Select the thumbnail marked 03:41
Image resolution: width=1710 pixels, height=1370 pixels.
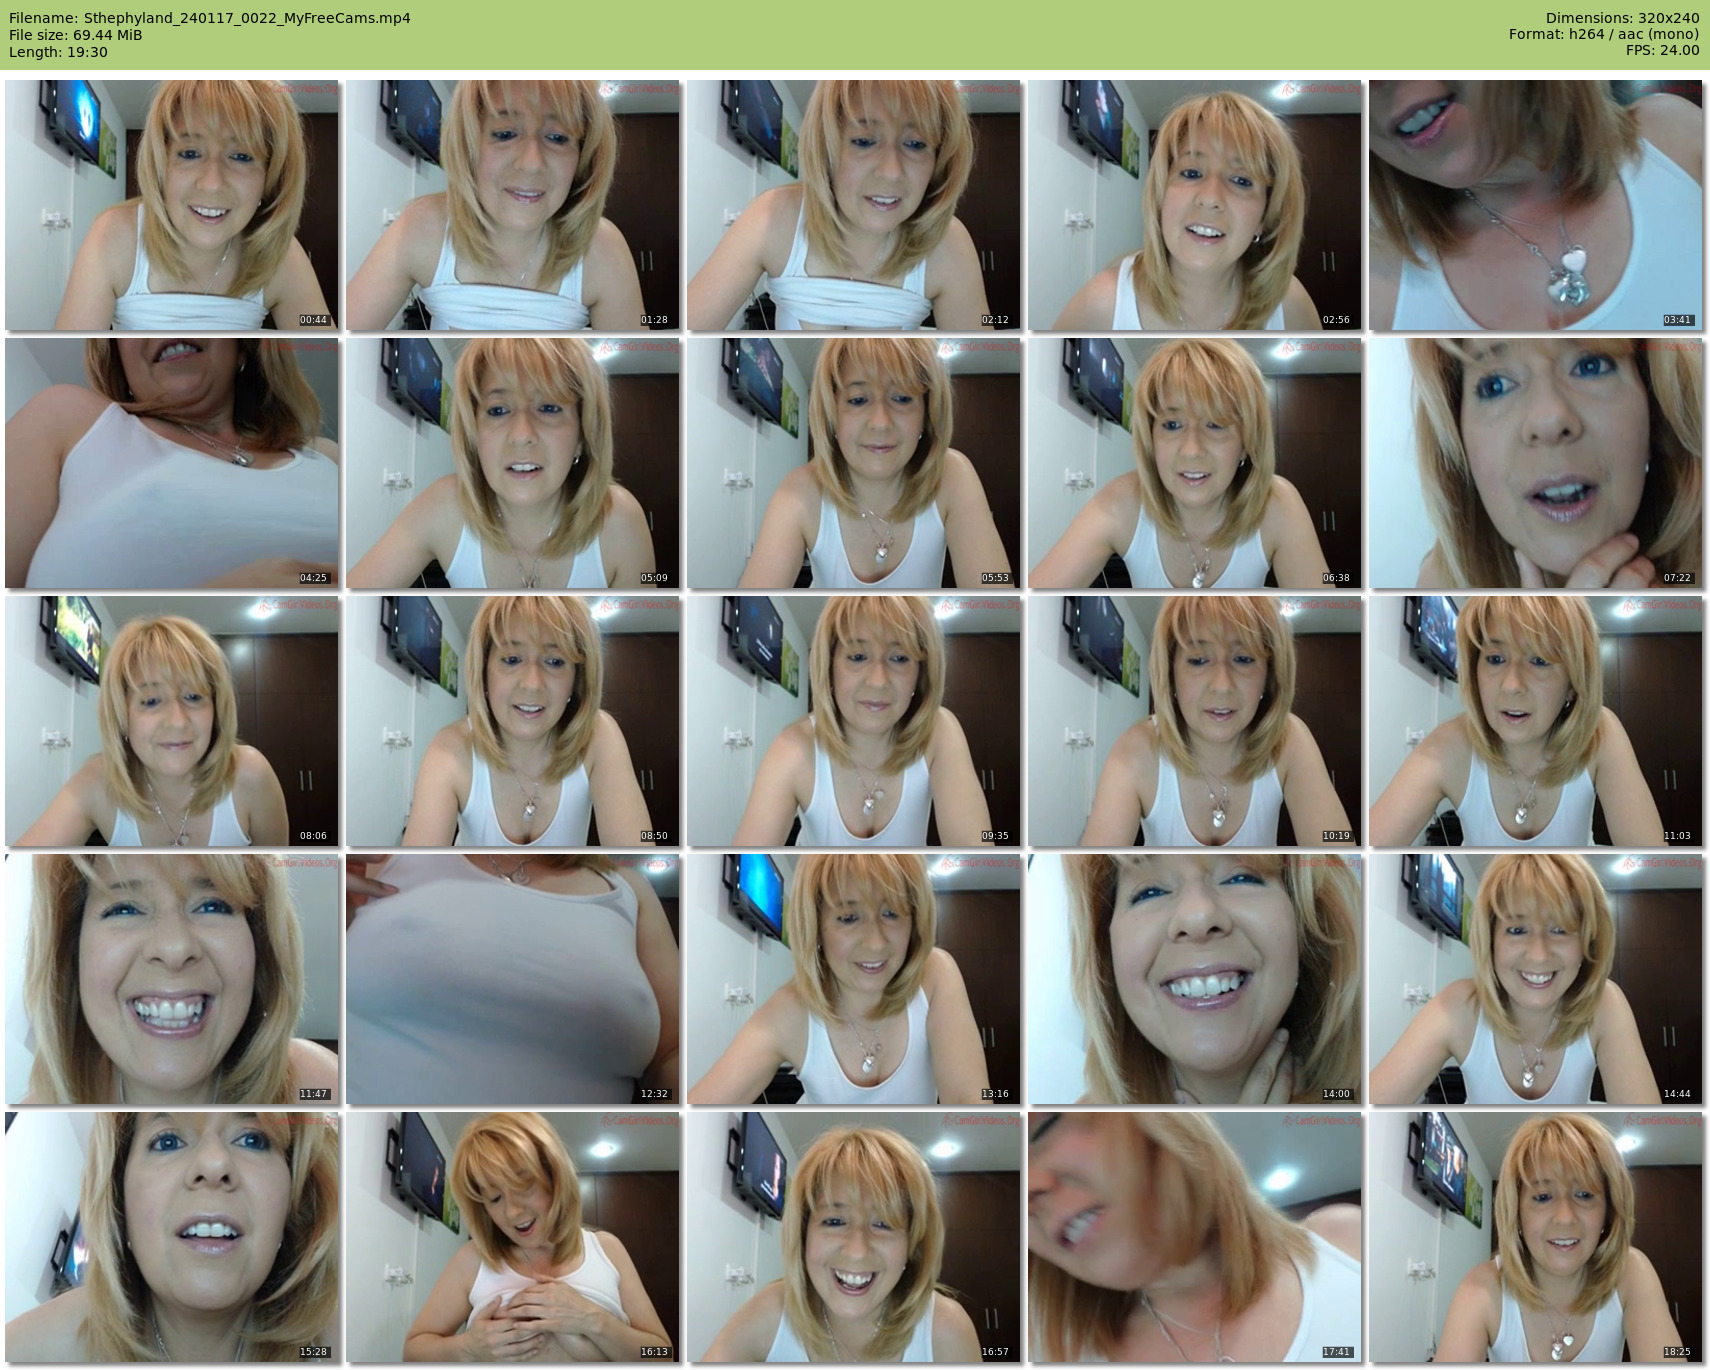coord(1535,205)
